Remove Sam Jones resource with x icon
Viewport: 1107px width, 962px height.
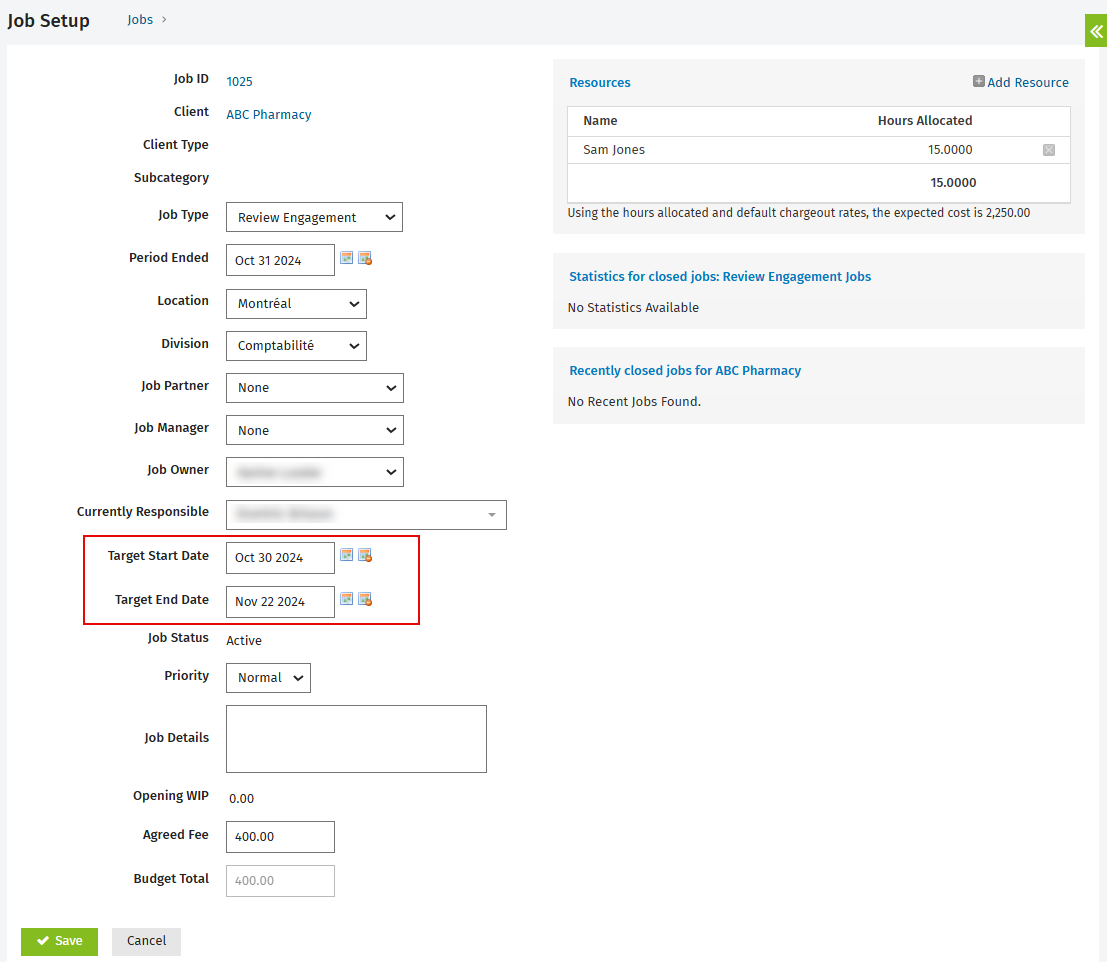click(x=1049, y=150)
